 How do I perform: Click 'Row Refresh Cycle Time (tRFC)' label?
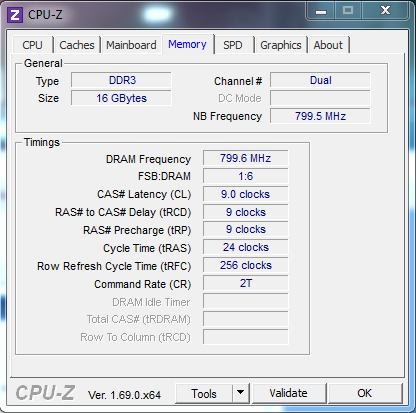pos(114,266)
